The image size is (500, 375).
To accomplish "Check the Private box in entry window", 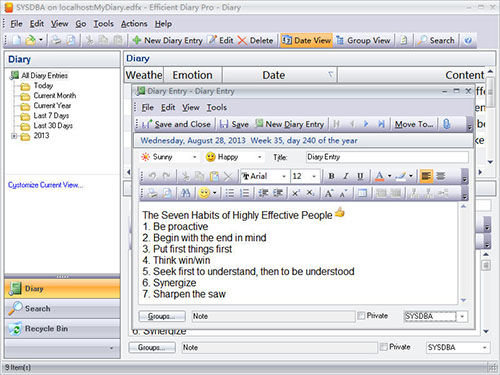I will point(361,315).
